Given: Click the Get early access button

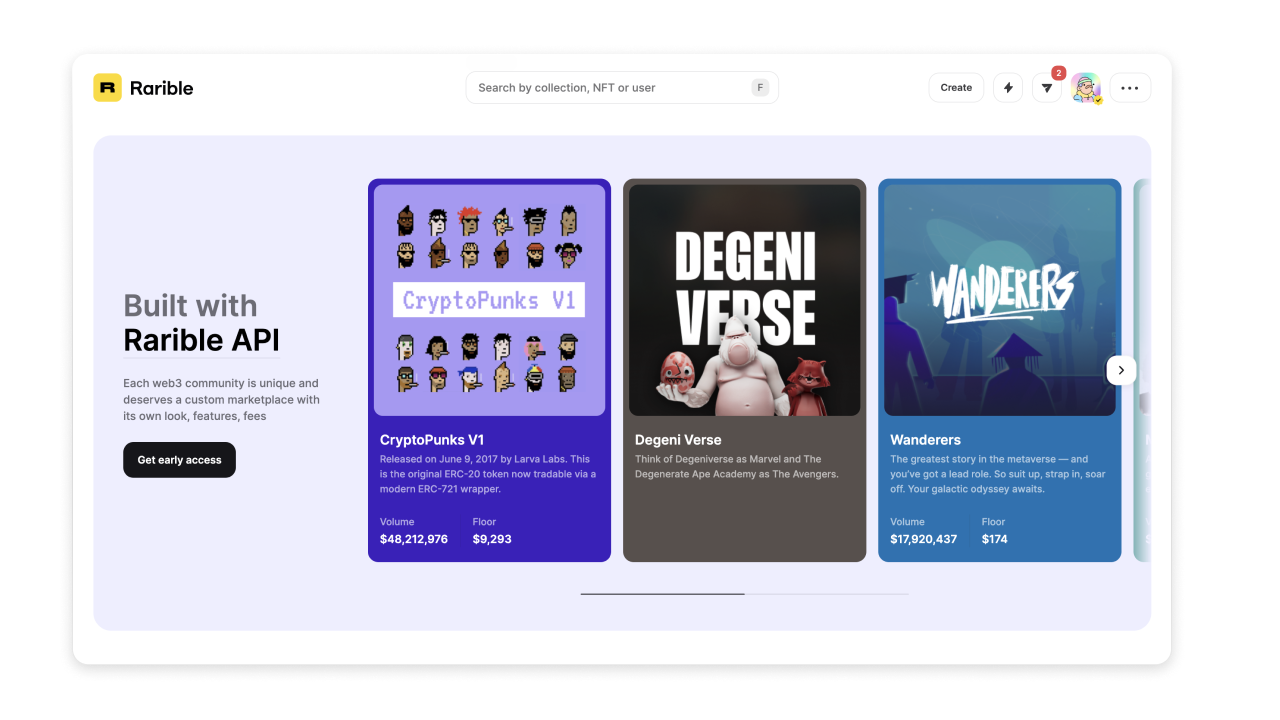Looking at the screenshot, I should pos(180,460).
